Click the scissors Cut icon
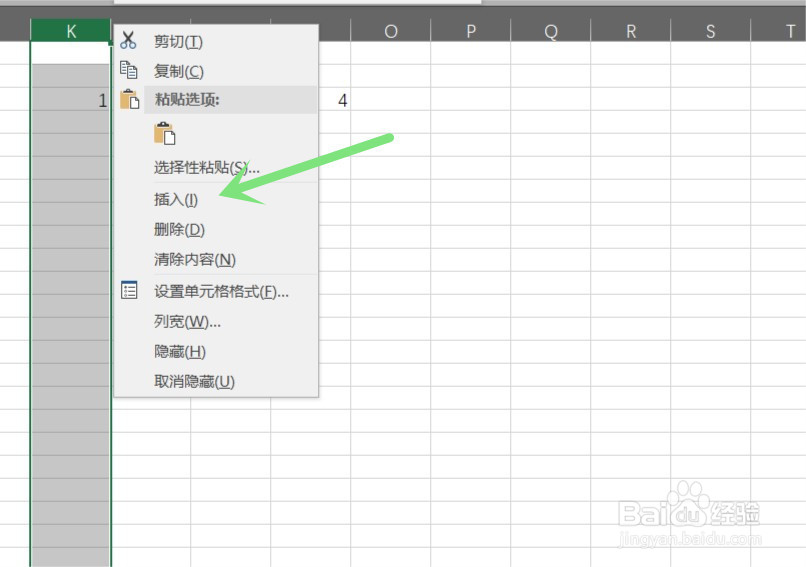806x567 pixels. click(128, 40)
